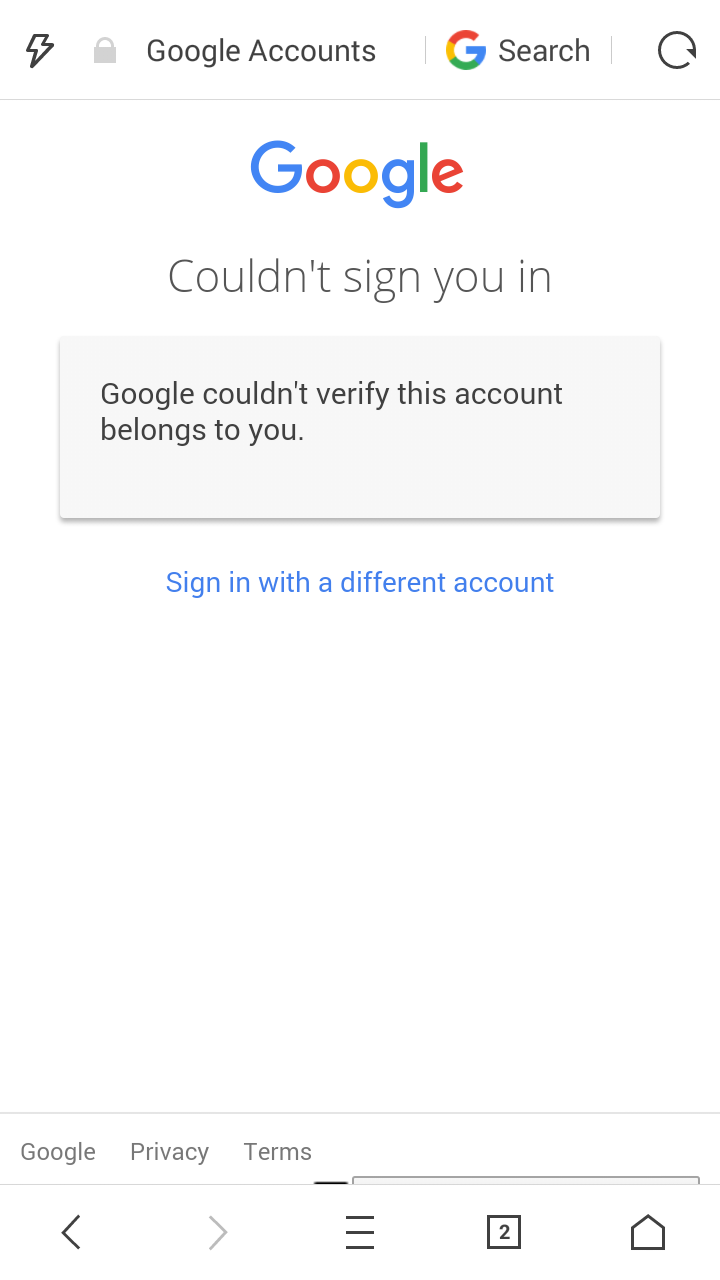The height and width of the screenshot is (1280, 720).
Task: Tap the Couldn't sign you in heading
Action: click(x=359, y=276)
